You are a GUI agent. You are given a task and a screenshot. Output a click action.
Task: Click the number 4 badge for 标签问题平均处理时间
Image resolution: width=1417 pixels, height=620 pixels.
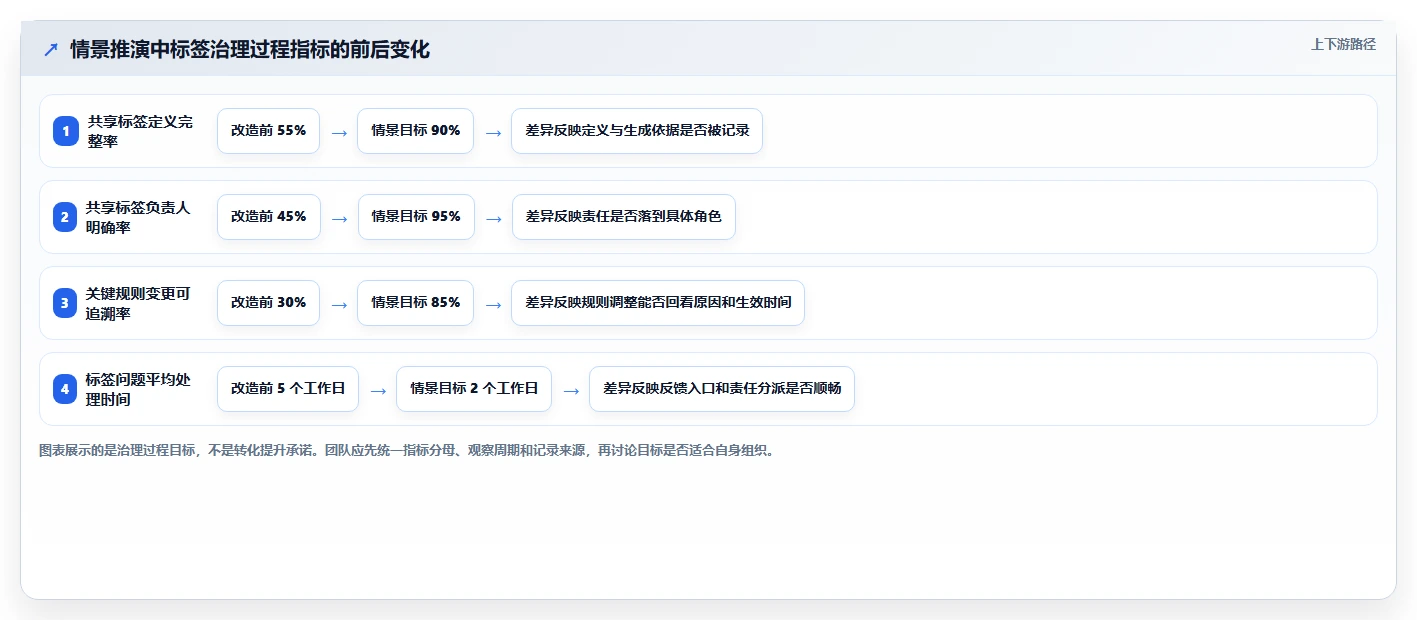tap(65, 389)
